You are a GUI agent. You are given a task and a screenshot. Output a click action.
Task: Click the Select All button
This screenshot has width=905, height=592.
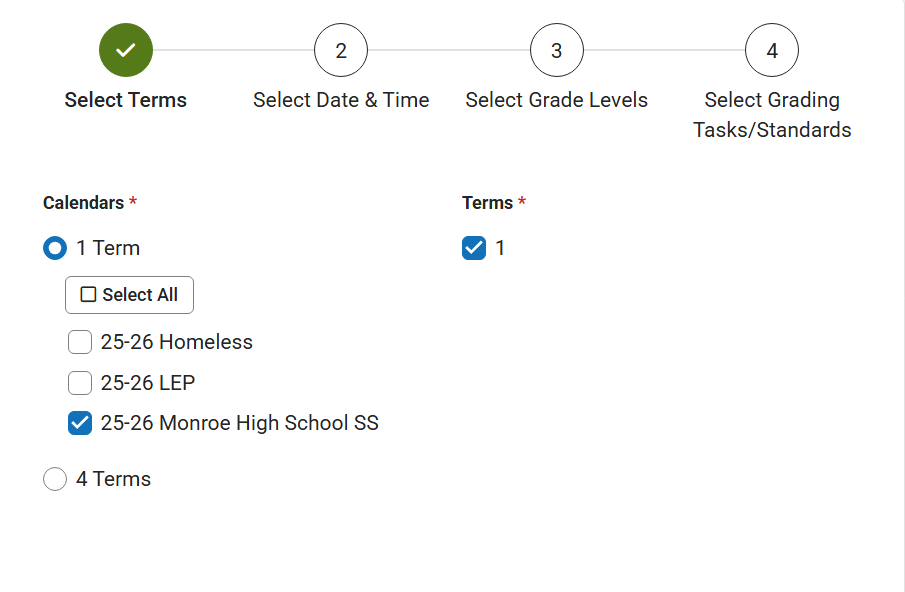(x=129, y=294)
